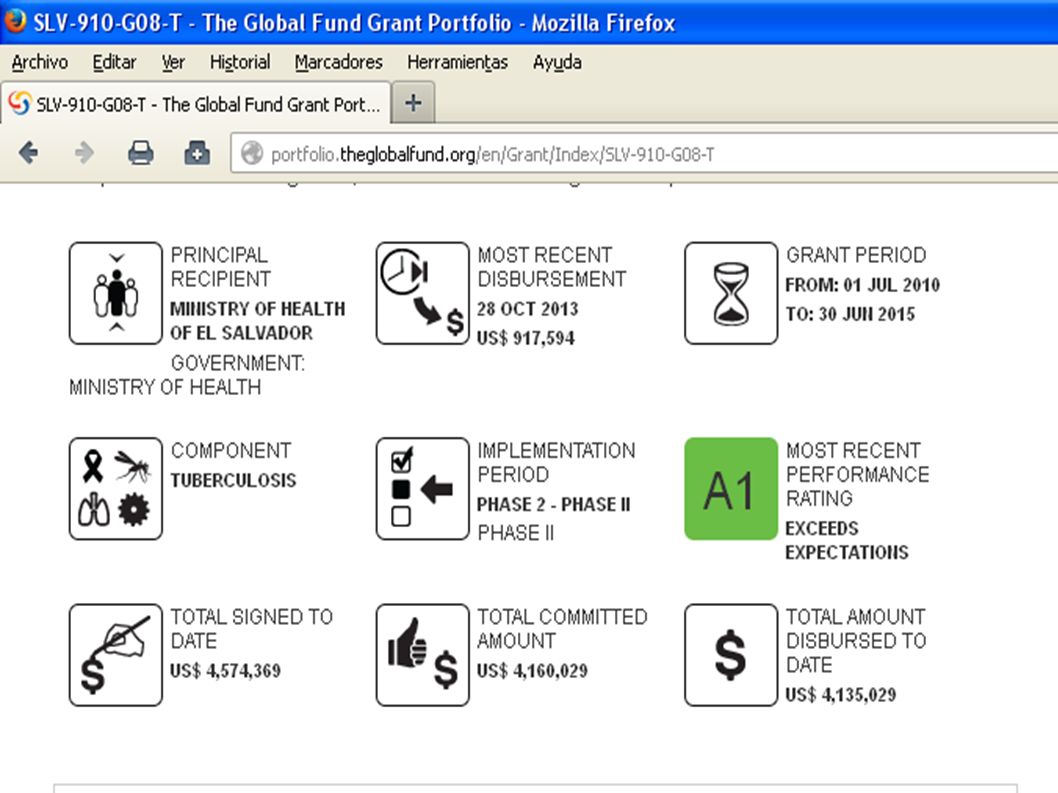Image resolution: width=1058 pixels, height=793 pixels.
Task: Click the Total Committed thumbs-up icon
Action: [x=422, y=655]
